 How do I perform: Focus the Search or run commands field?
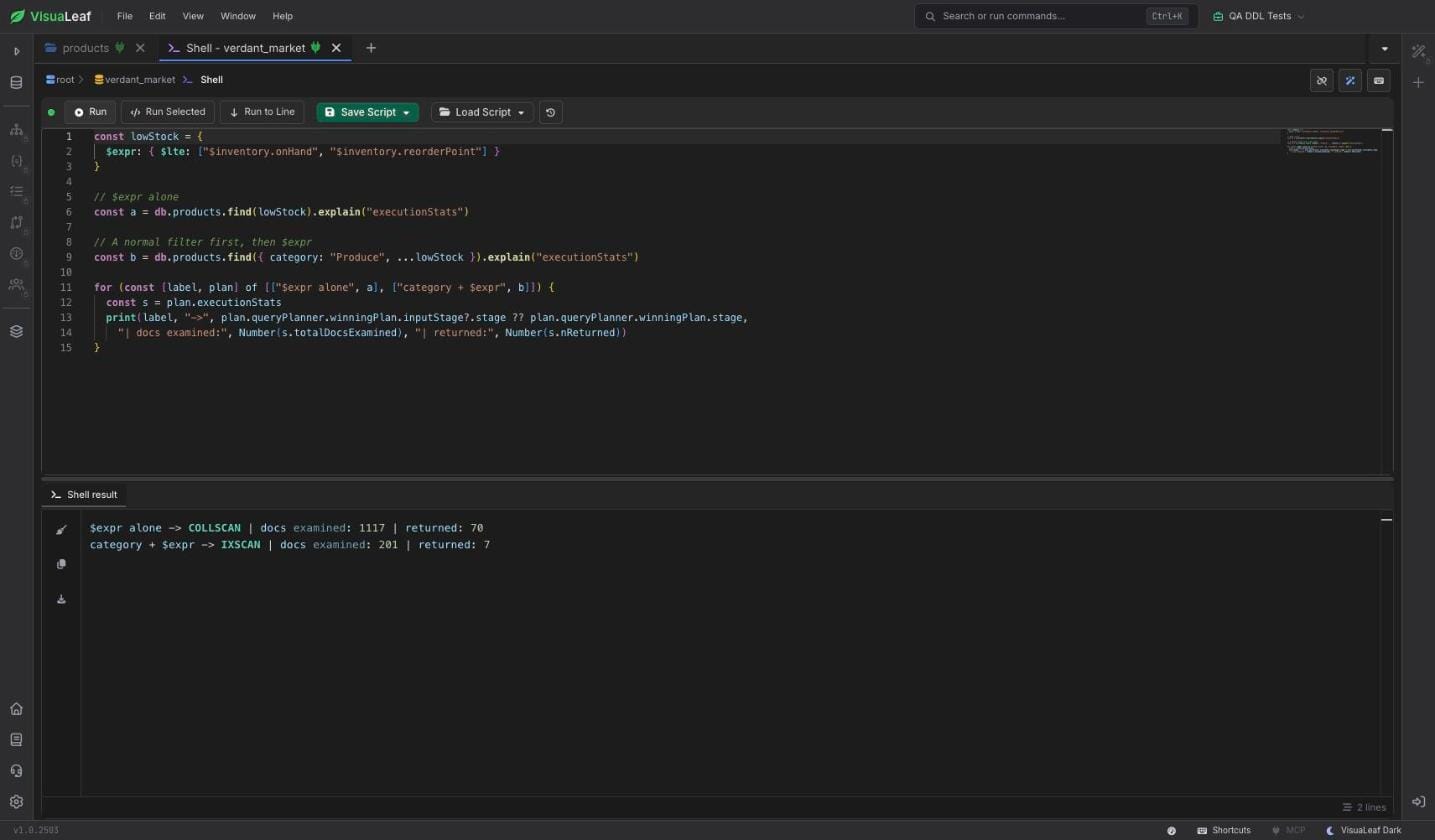point(1055,16)
